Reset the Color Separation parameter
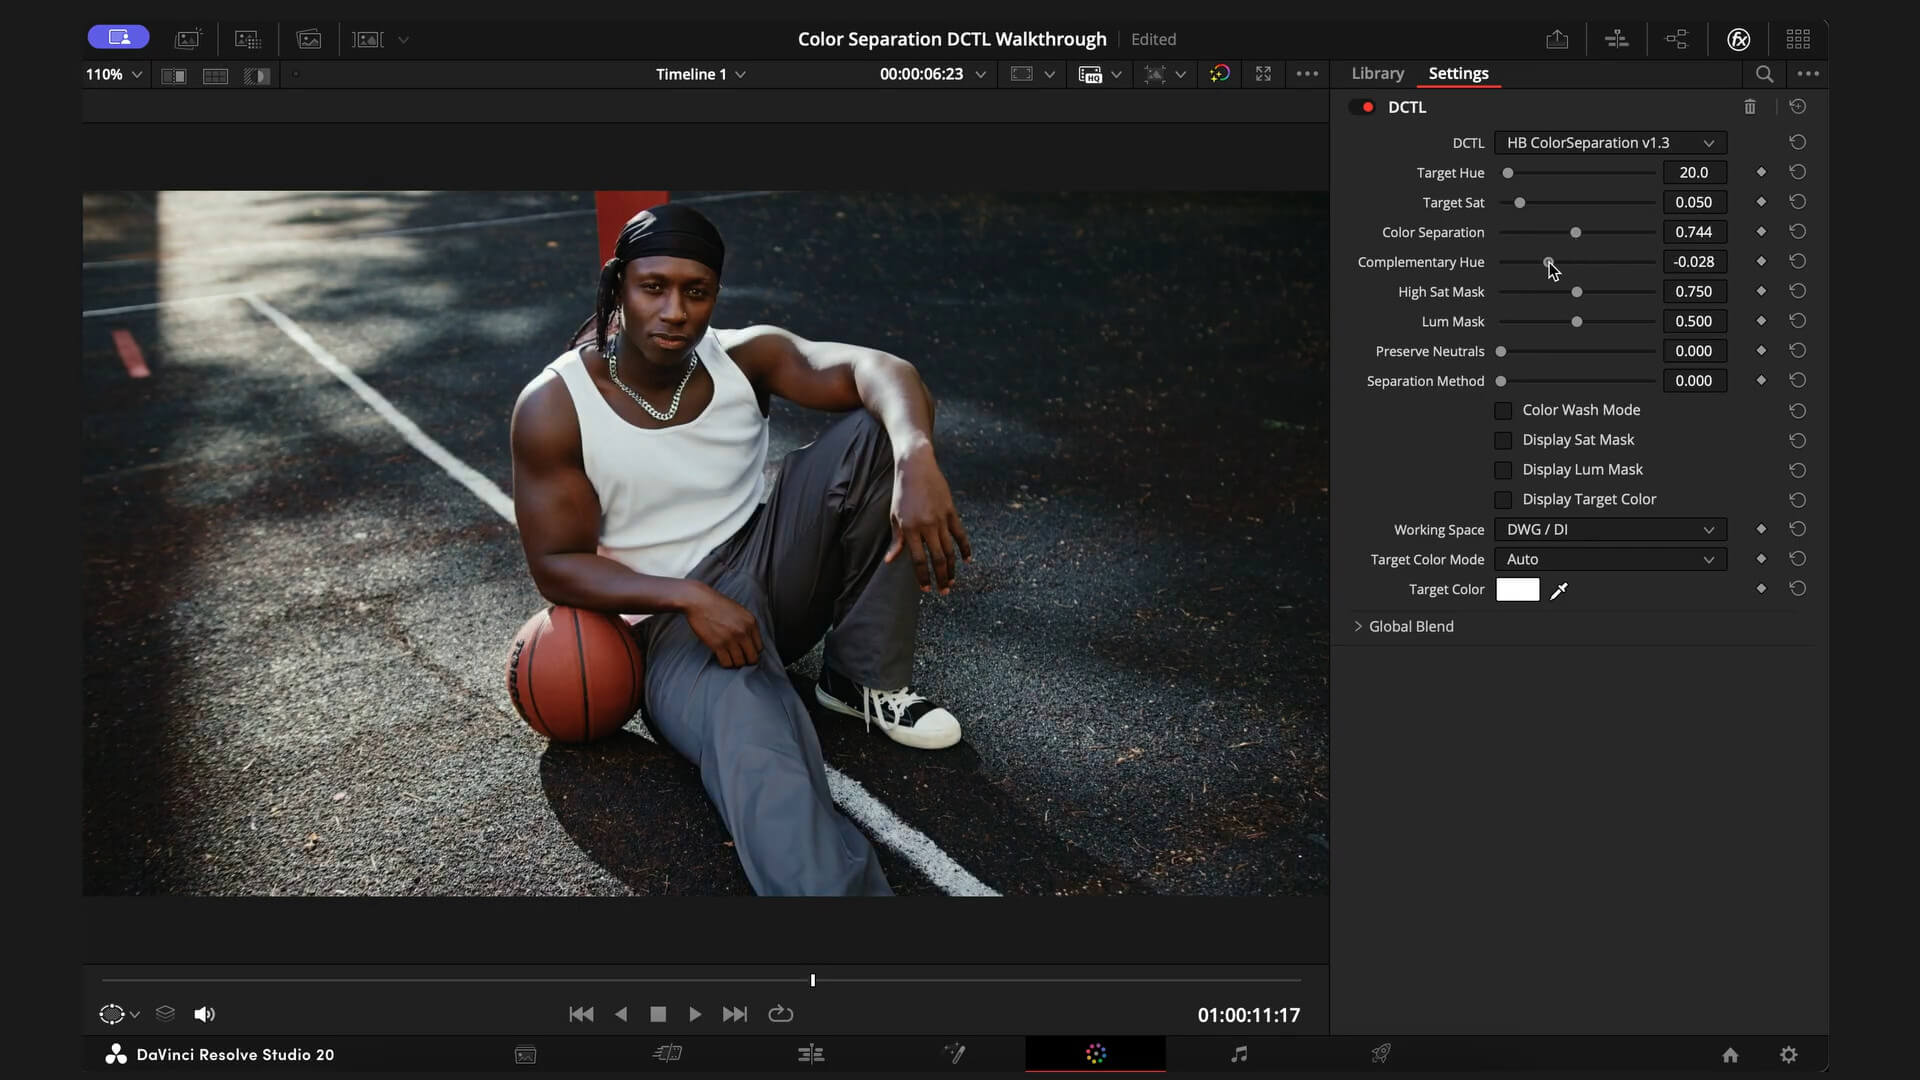This screenshot has width=1920, height=1080. point(1798,232)
